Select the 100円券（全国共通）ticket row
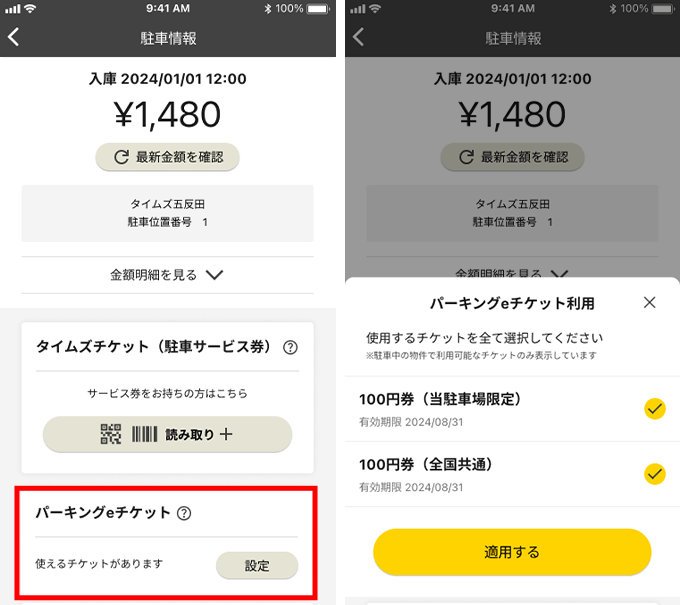Viewport: 680px width, 605px height. 512,474
